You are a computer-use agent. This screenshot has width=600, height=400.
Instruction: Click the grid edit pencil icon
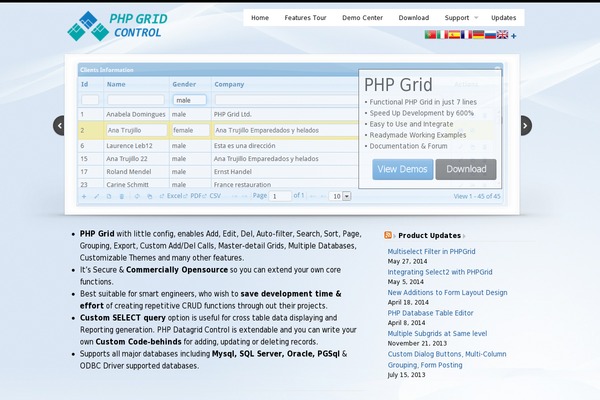pyautogui.click(x=96, y=196)
